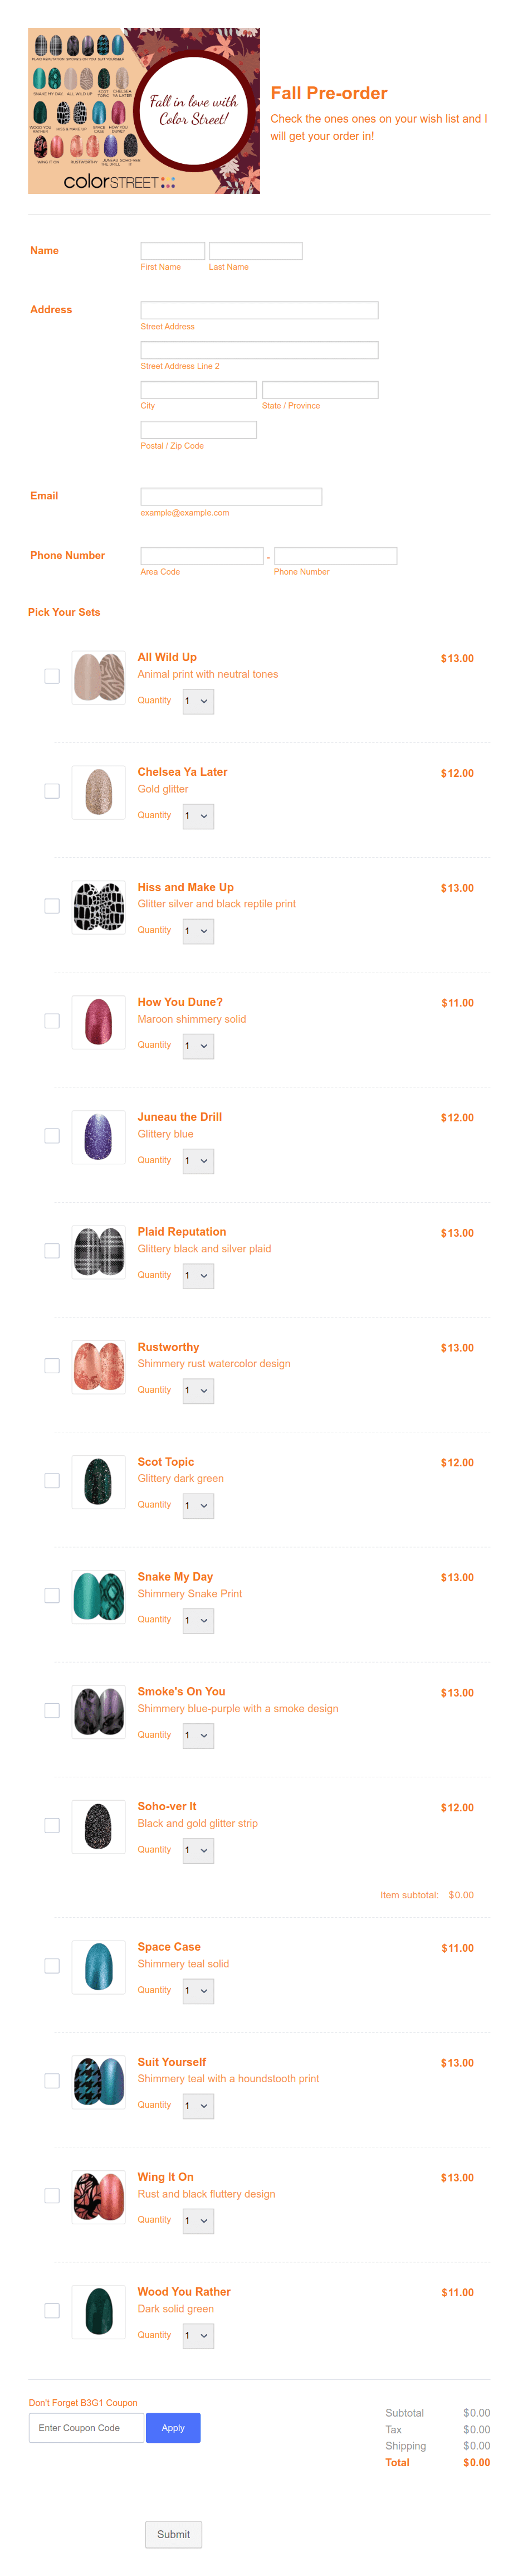
Task: Check Hiss and Make Up
Action: tap(51, 906)
